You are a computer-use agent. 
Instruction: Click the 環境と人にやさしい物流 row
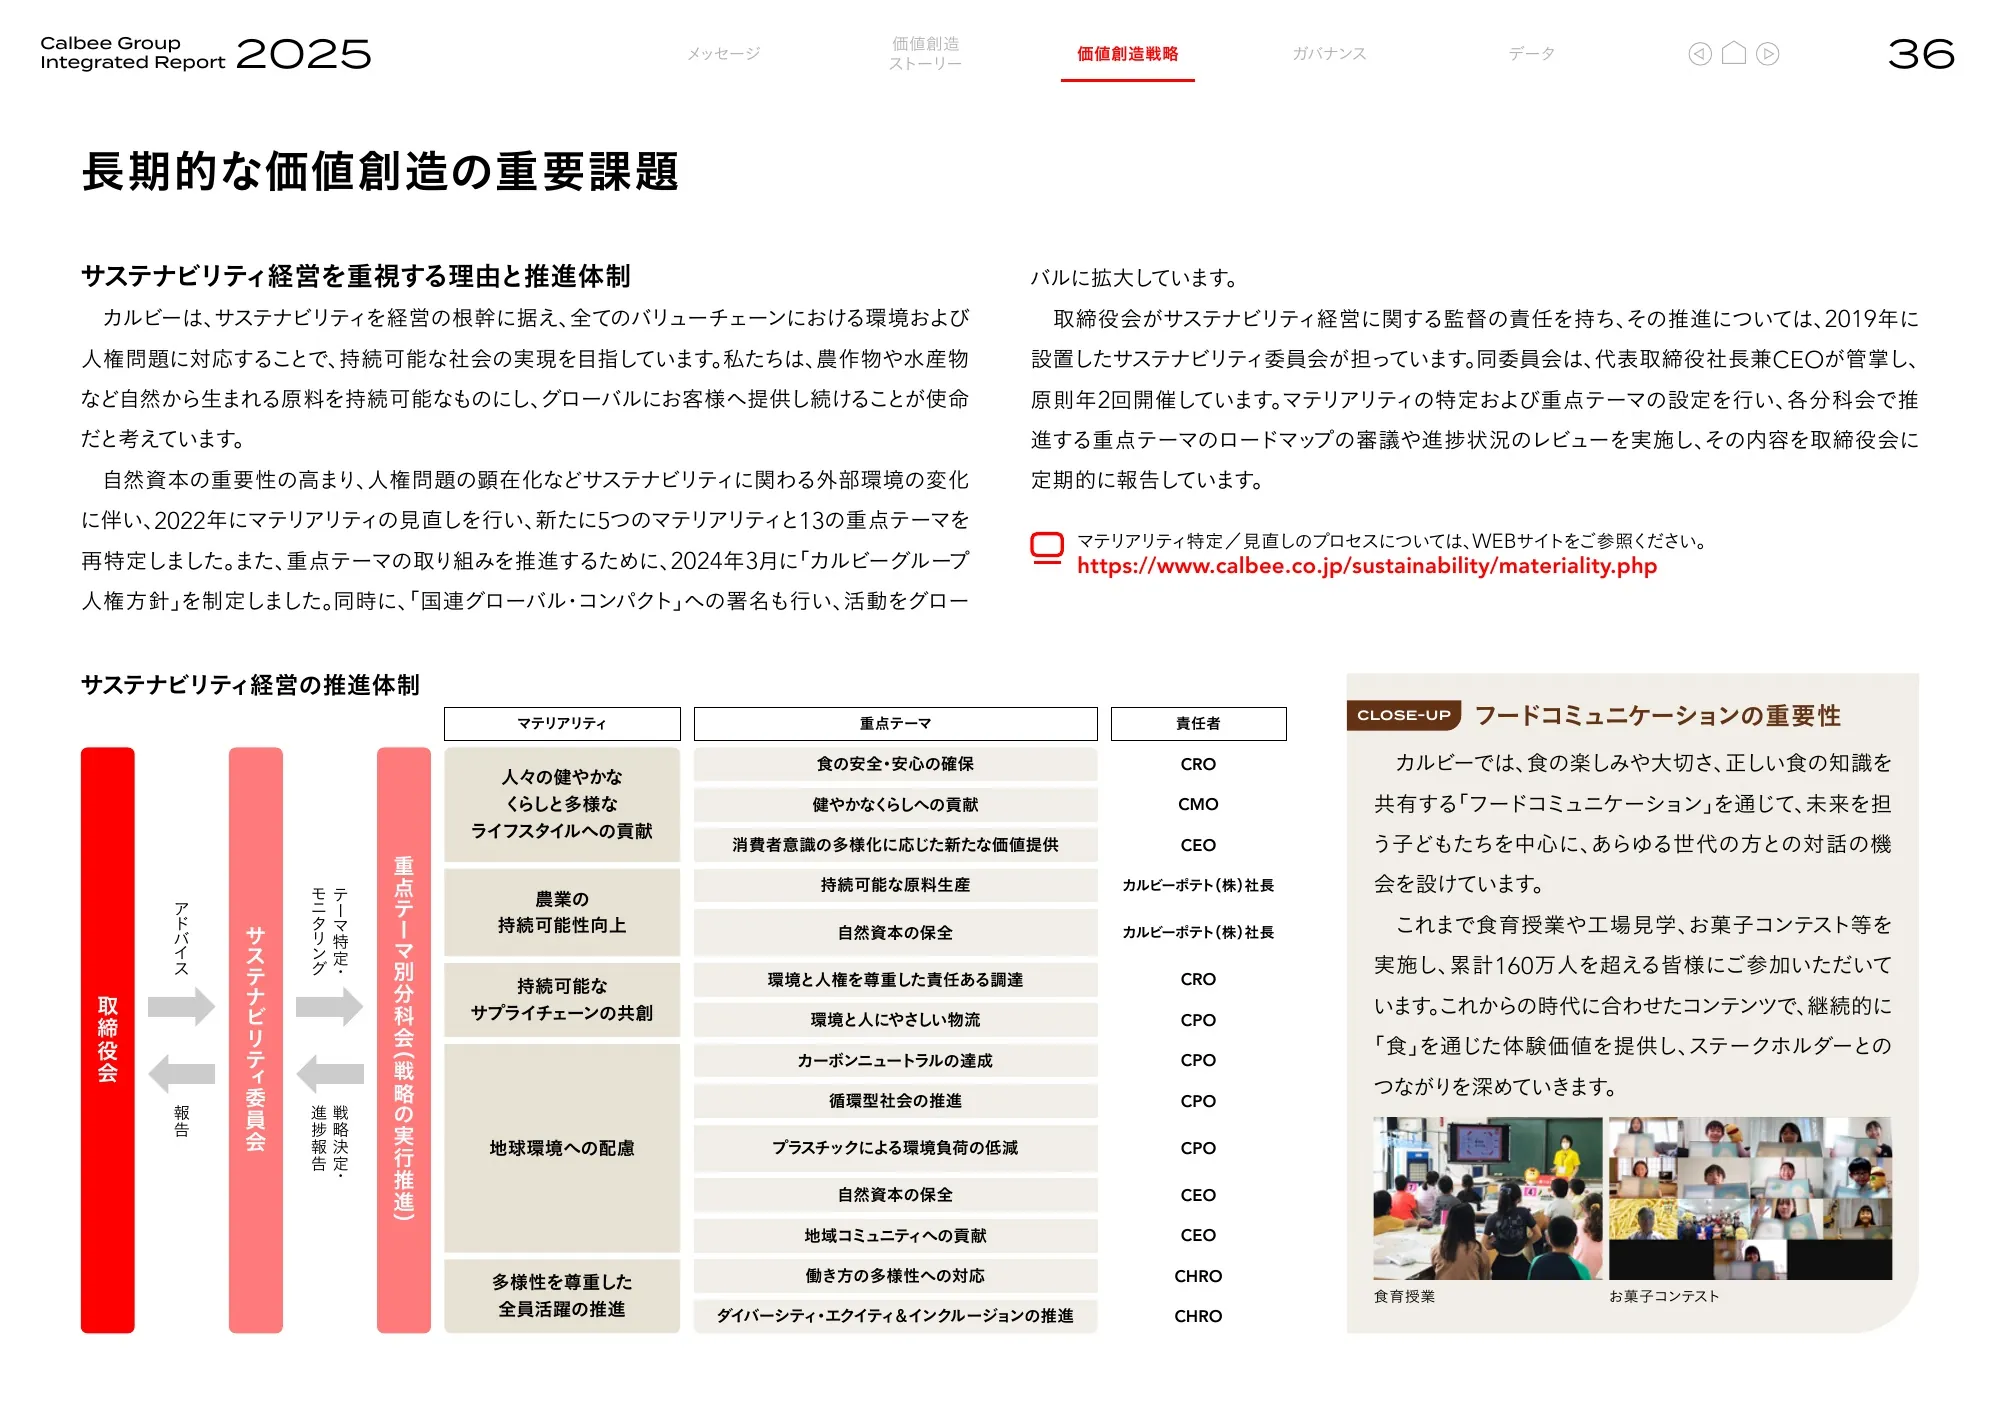[x=895, y=1020]
